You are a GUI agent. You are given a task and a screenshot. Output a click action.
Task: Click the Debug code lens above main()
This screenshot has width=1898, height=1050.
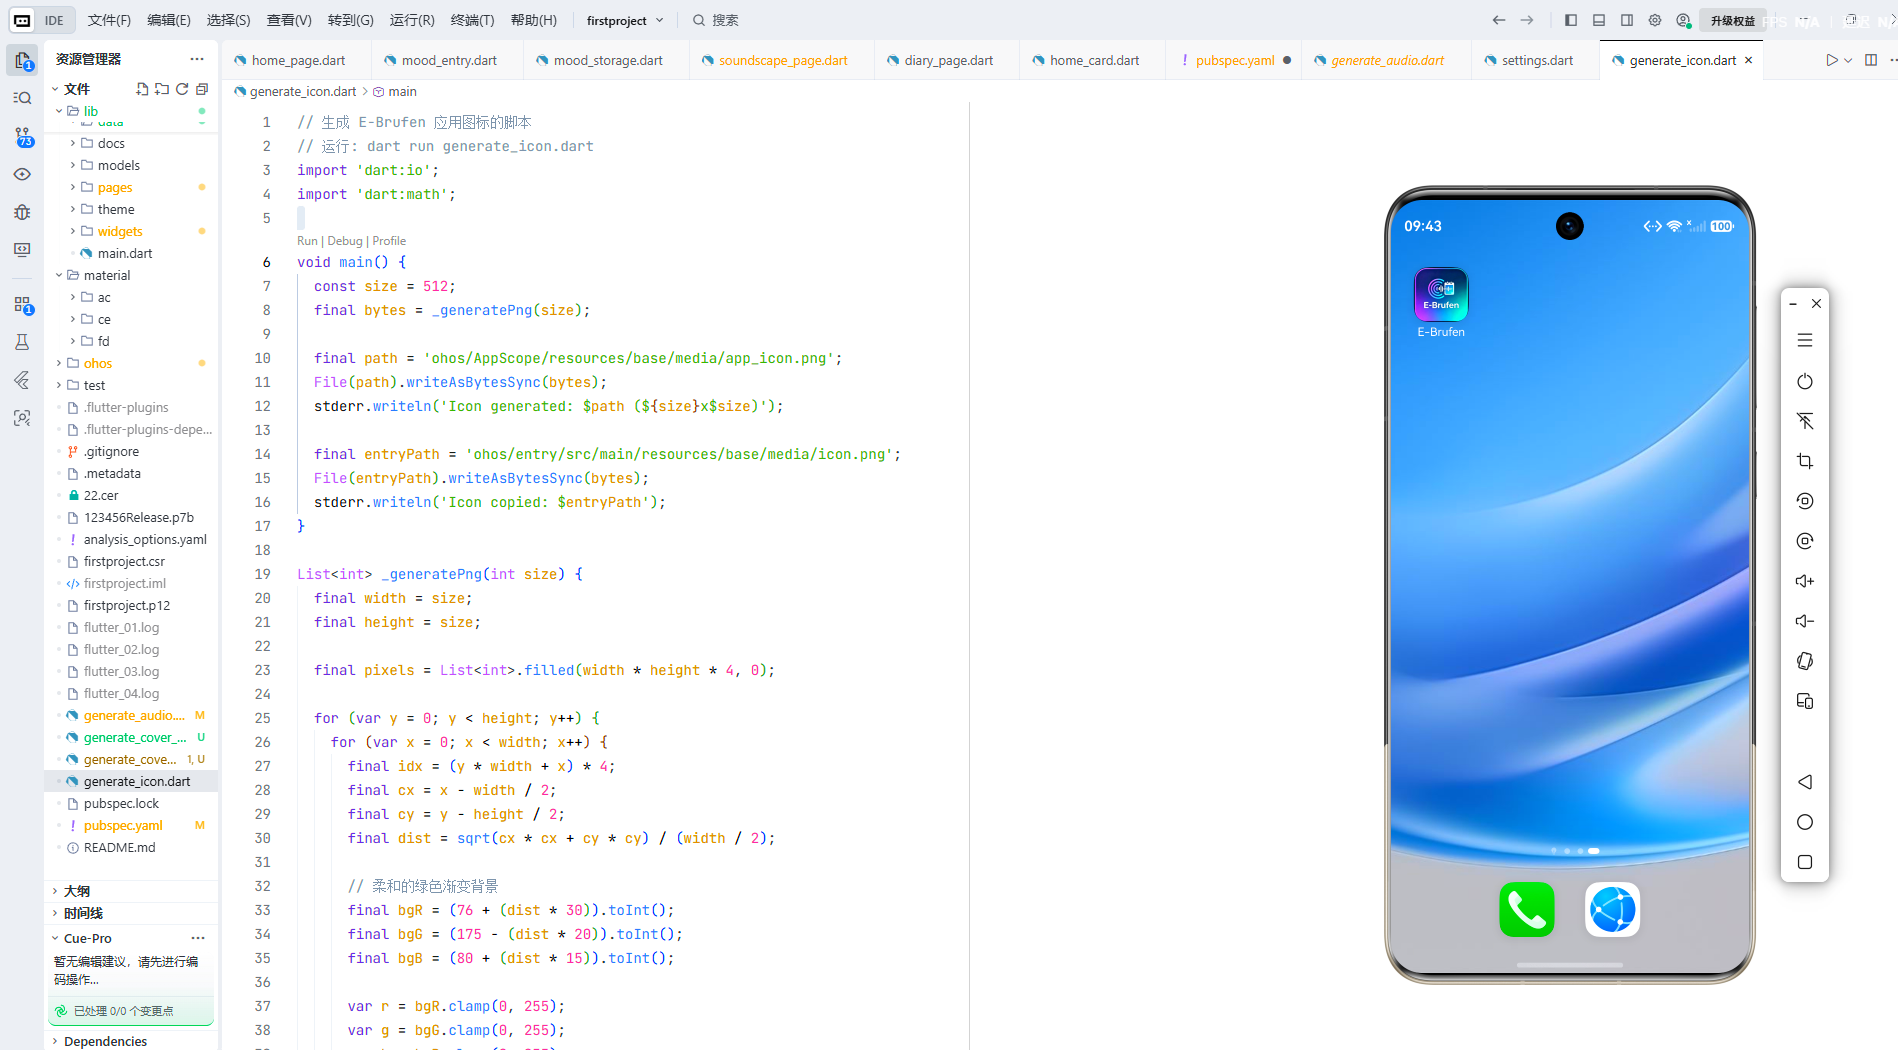[345, 241]
